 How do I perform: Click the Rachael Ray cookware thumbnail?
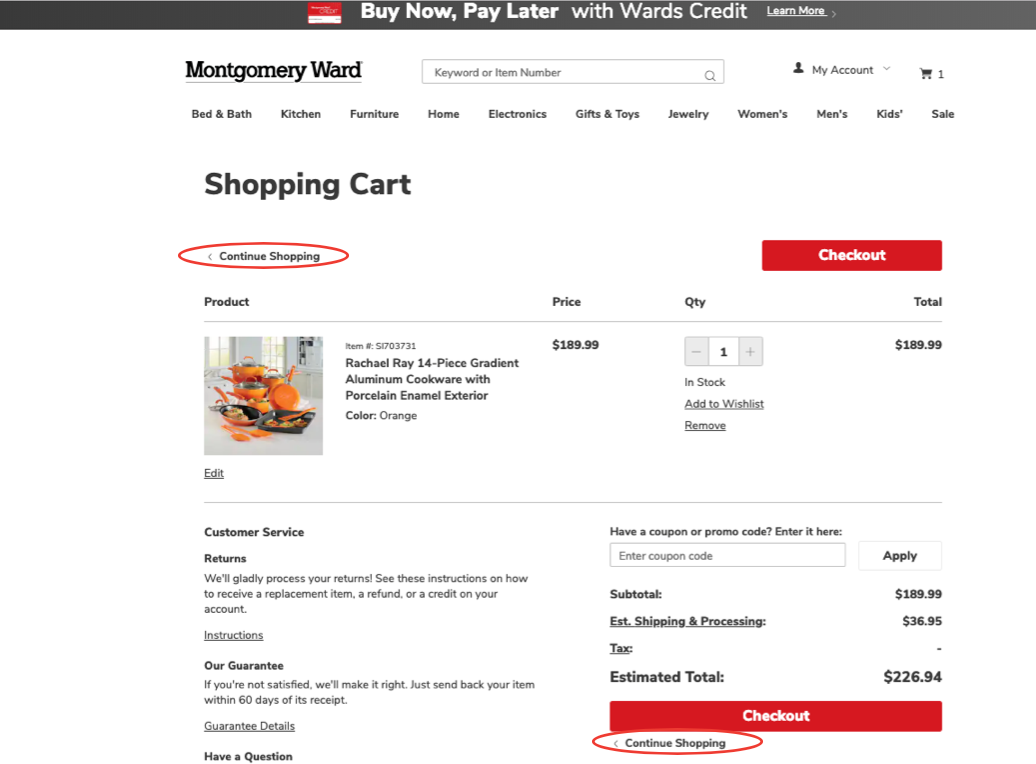click(264, 395)
